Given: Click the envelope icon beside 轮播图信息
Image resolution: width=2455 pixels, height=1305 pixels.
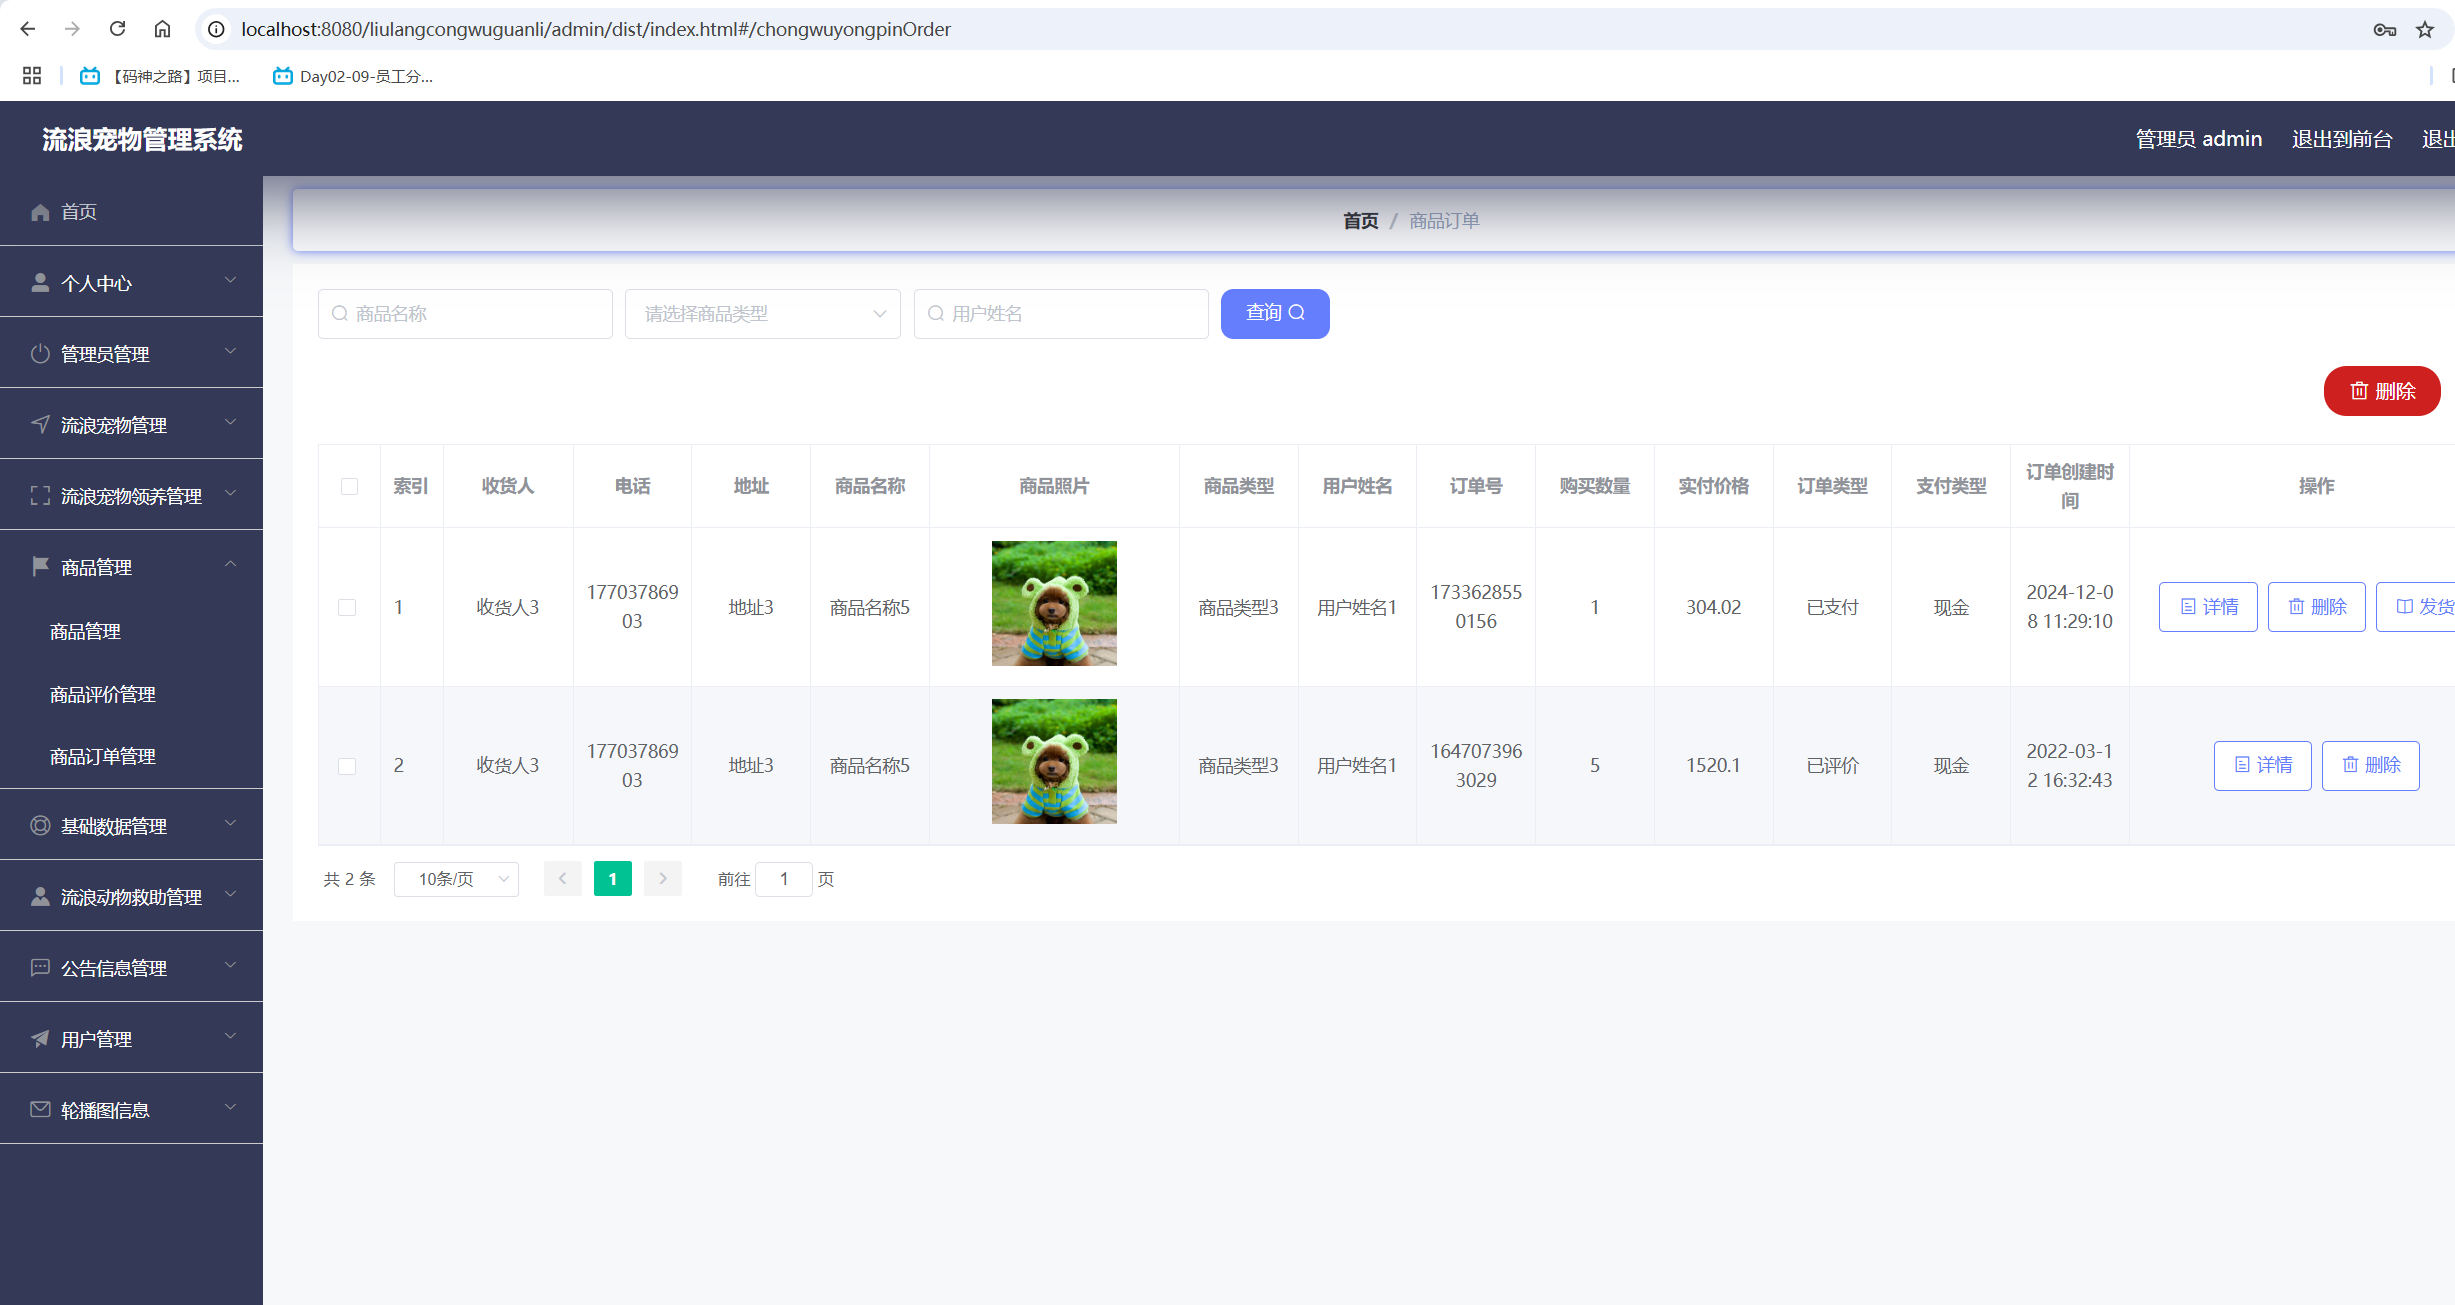Looking at the screenshot, I should coord(40,1110).
